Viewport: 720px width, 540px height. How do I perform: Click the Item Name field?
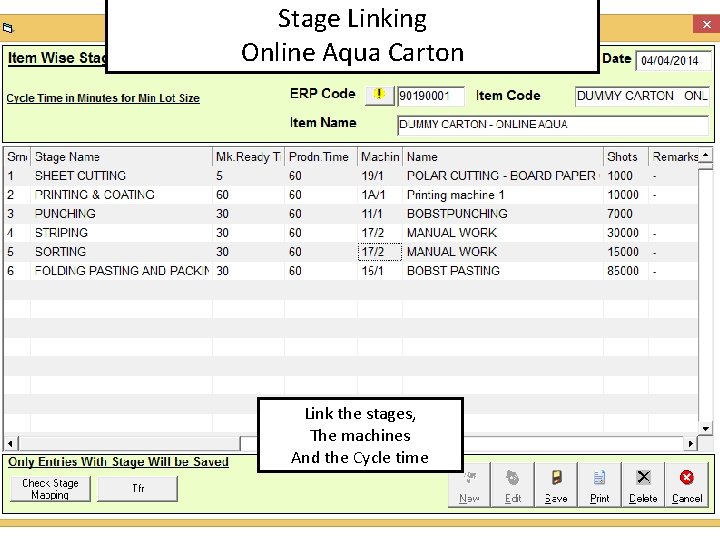pos(553,125)
